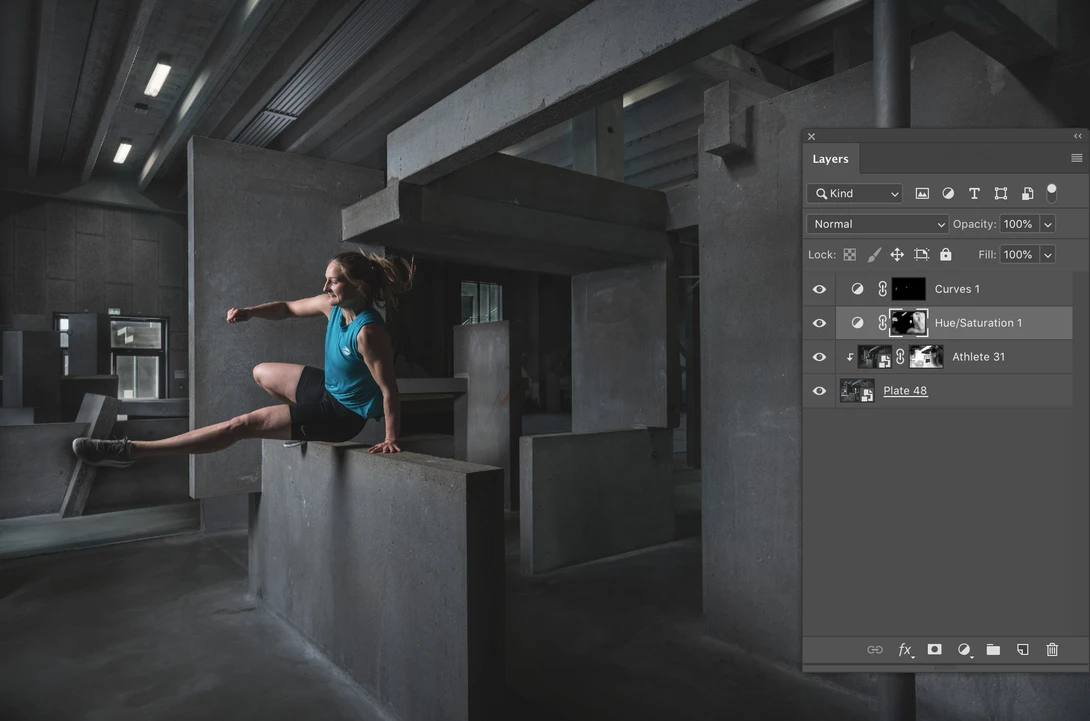The width and height of the screenshot is (1090, 721).
Task: Click the lock all padlock icon
Action: [945, 254]
